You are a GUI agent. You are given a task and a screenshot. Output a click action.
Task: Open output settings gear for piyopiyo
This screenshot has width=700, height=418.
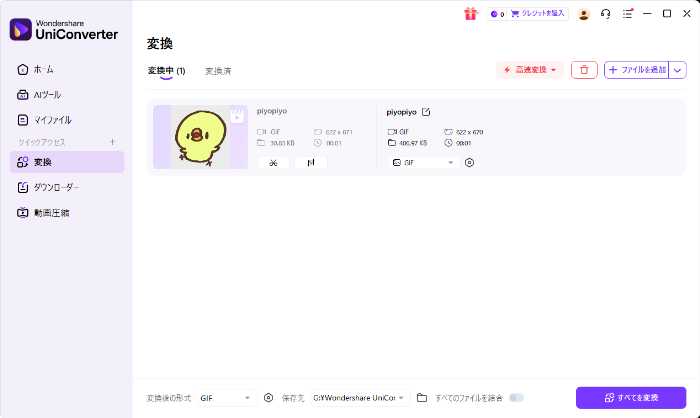[x=469, y=163]
